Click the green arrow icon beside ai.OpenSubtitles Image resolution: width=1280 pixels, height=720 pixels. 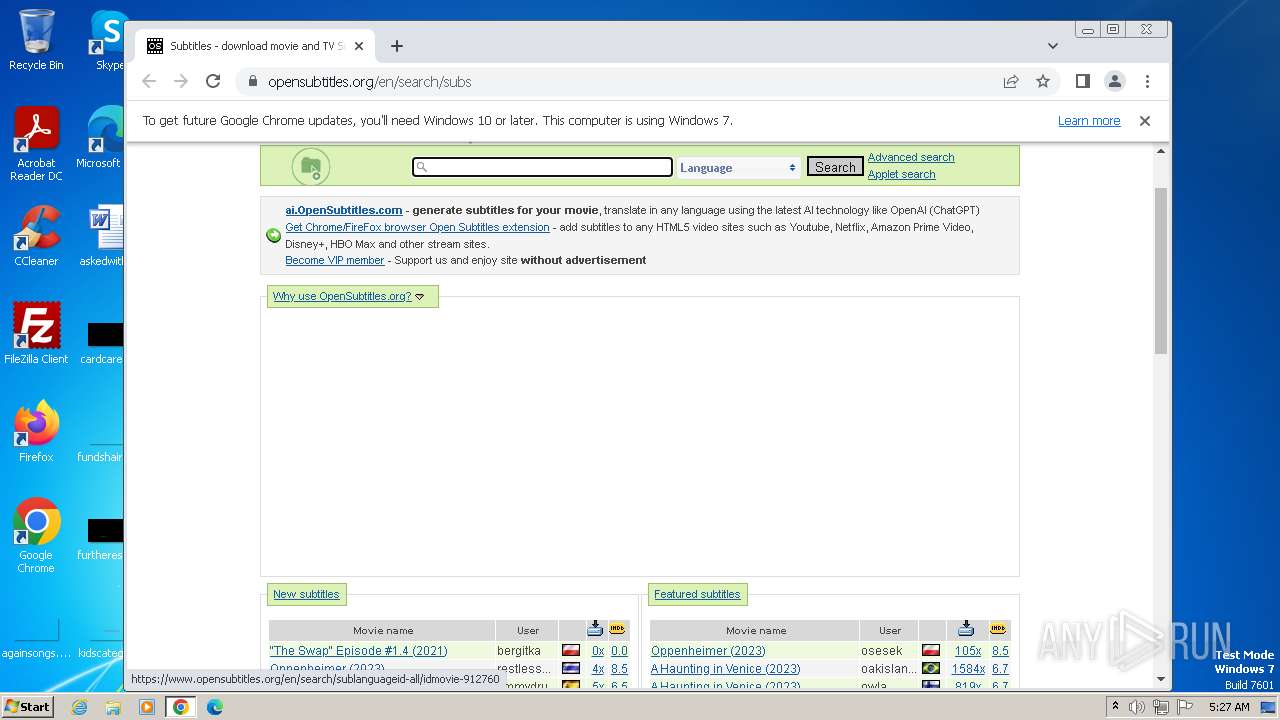[273, 235]
